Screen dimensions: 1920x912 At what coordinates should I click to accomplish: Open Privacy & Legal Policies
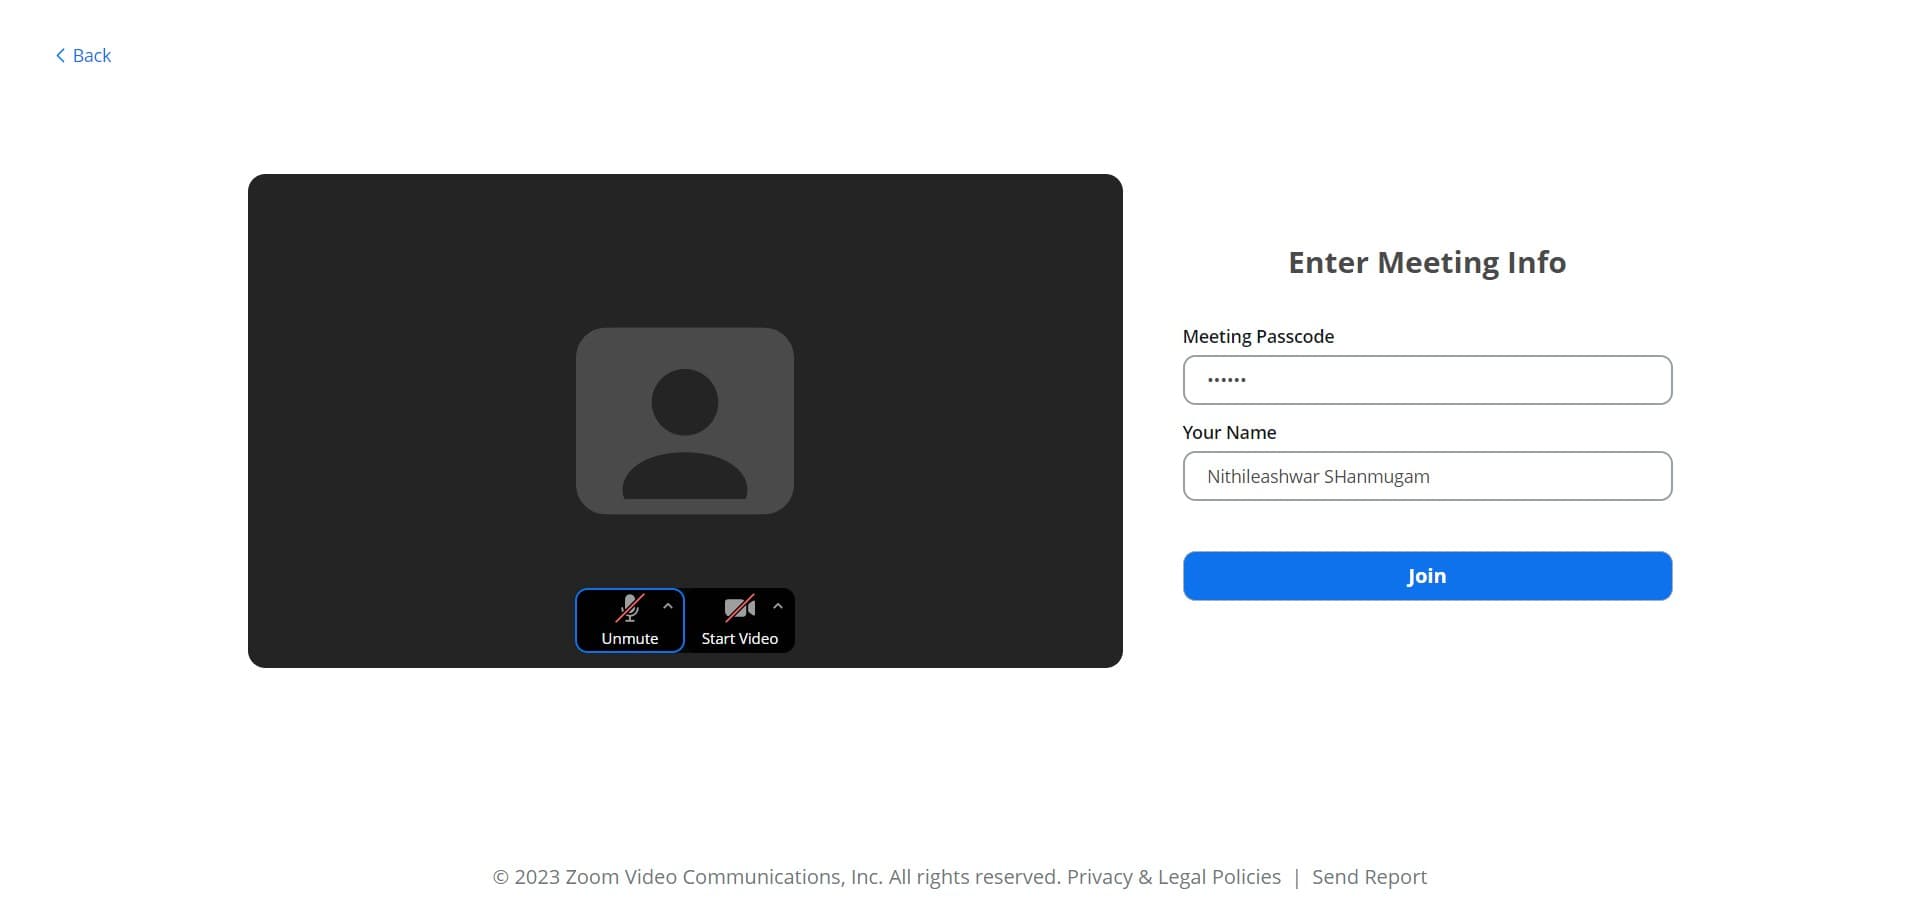[x=1173, y=876]
